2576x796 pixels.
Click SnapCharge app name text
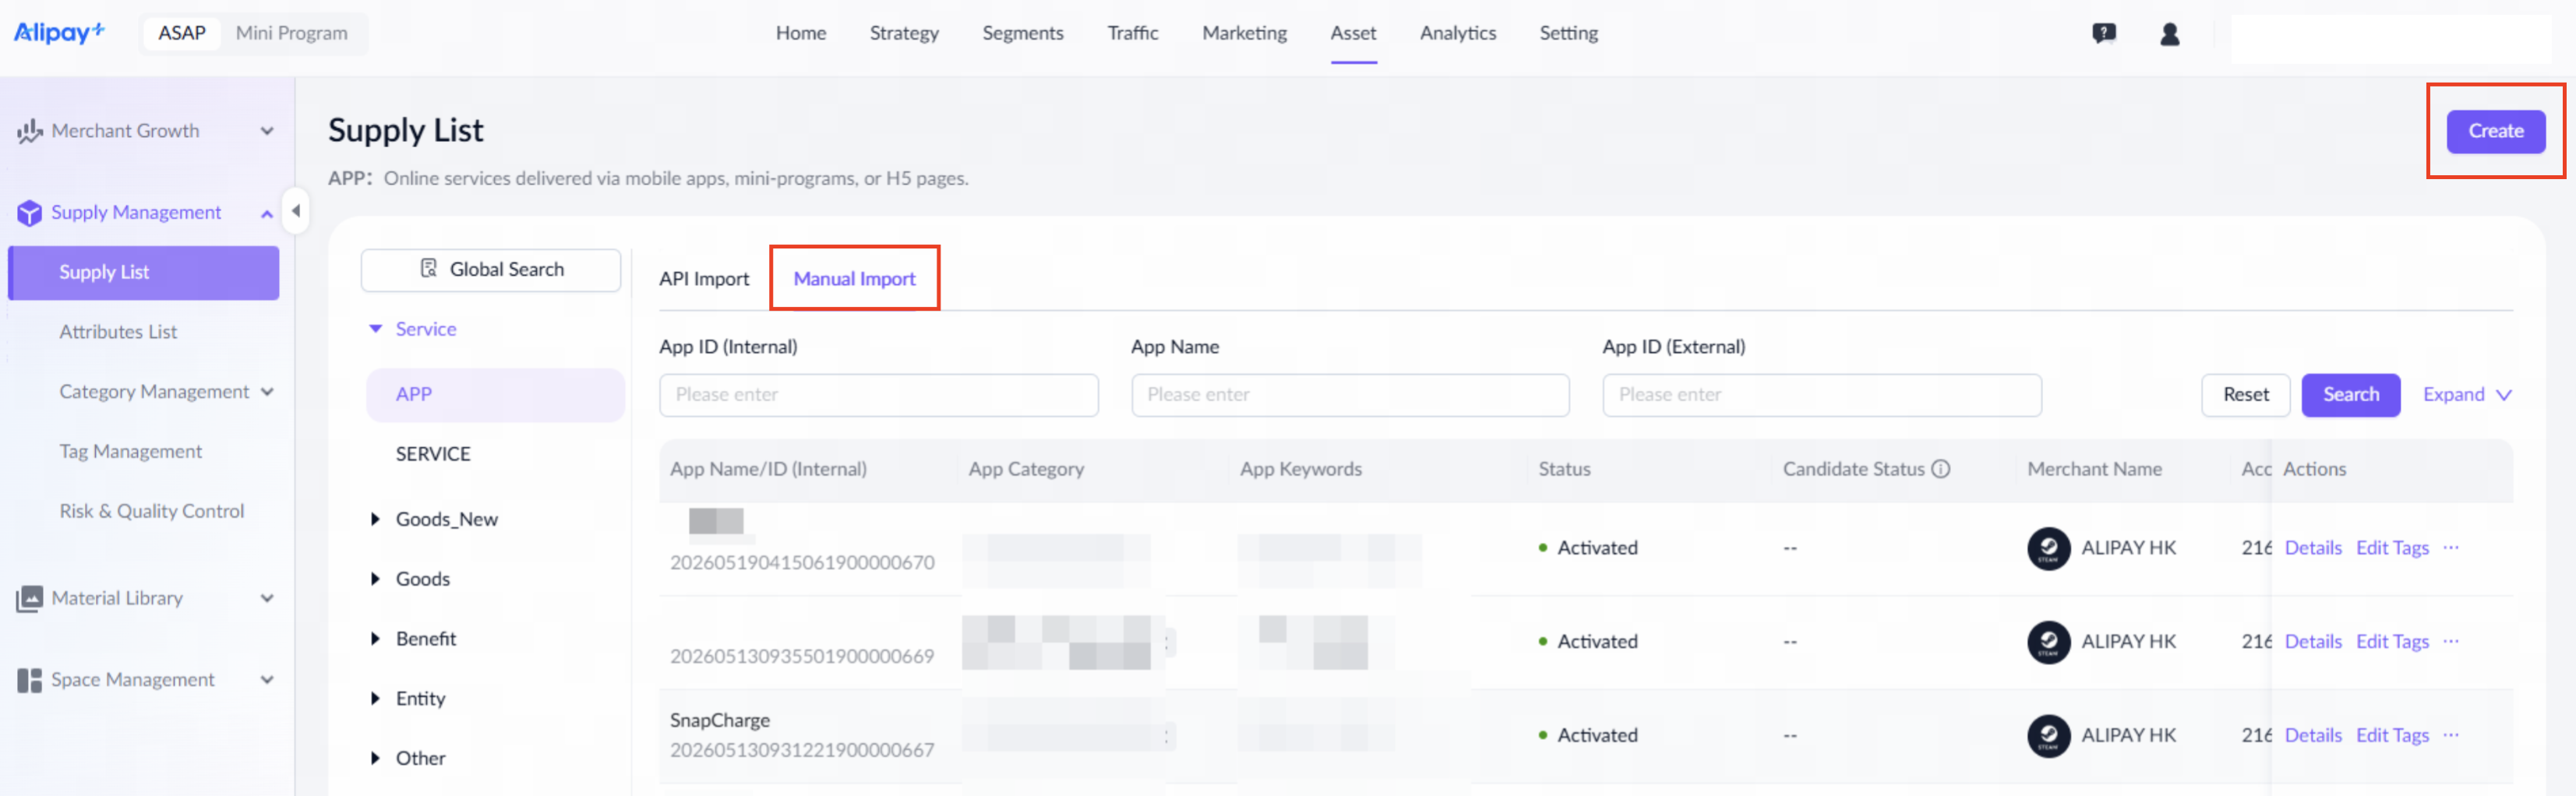(719, 721)
